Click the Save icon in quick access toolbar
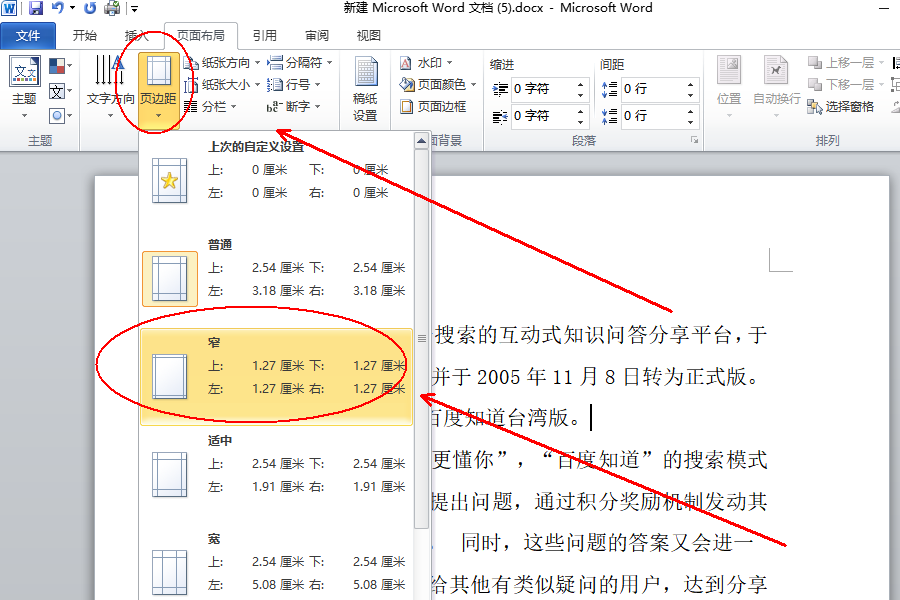The image size is (900, 600). point(36,8)
